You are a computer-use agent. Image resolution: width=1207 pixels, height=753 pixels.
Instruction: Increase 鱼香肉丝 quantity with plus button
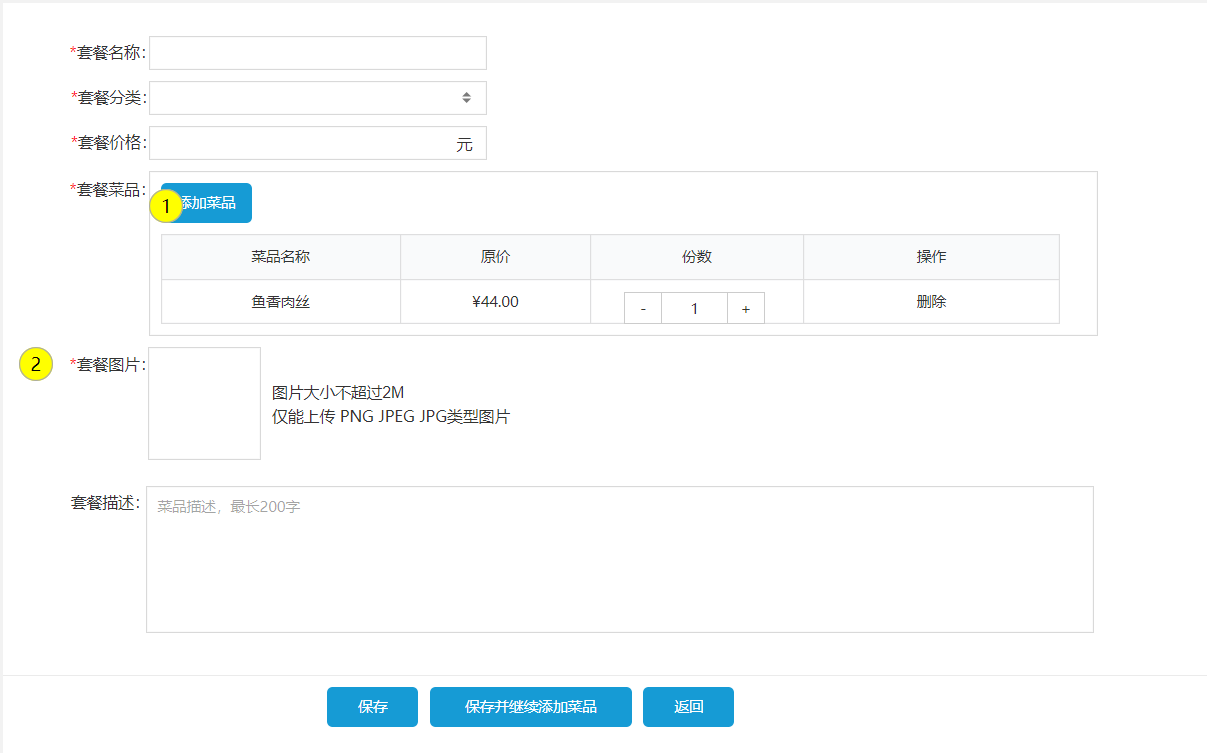[x=745, y=309]
